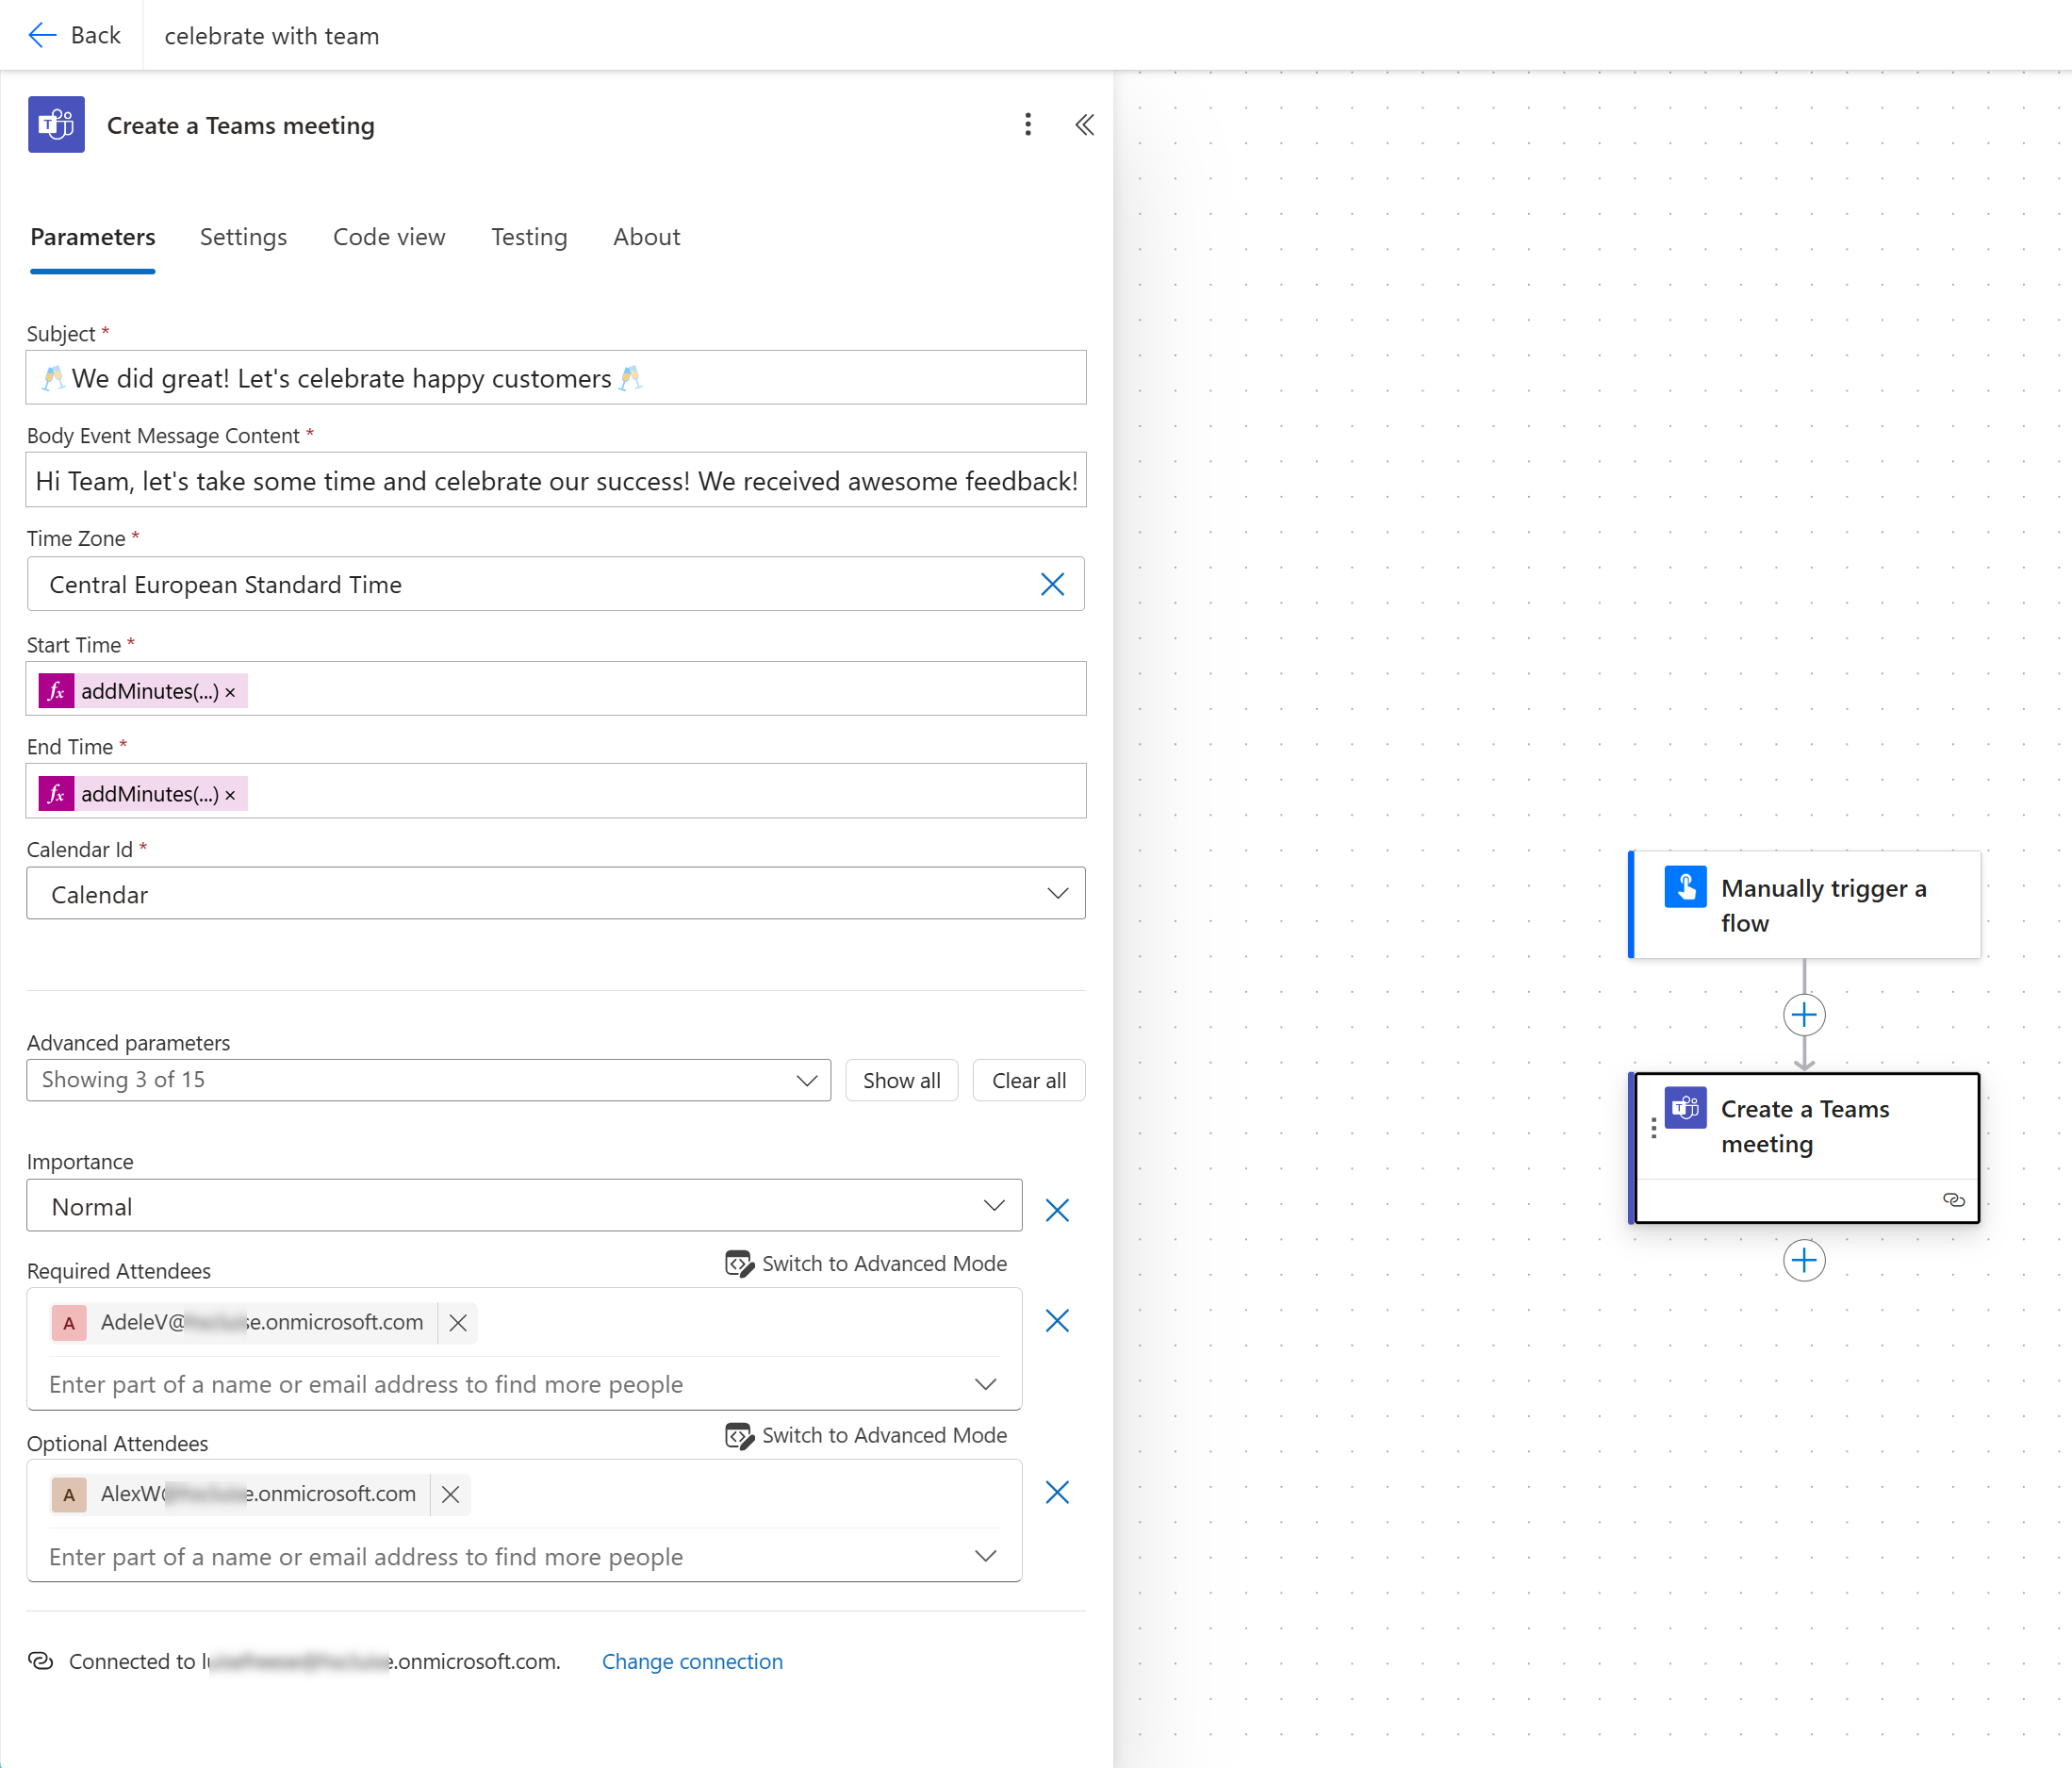Click the Back arrow icon
The width and height of the screenshot is (2072, 1768).
tap(42, 36)
